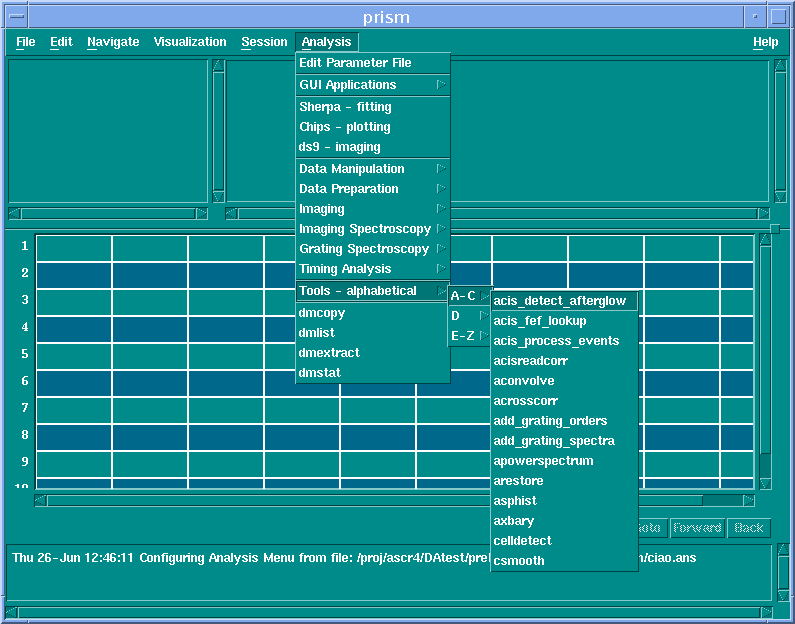This screenshot has height=624, width=795.
Task: Run dmstat from Analysis menu
Action: pyautogui.click(x=373, y=373)
